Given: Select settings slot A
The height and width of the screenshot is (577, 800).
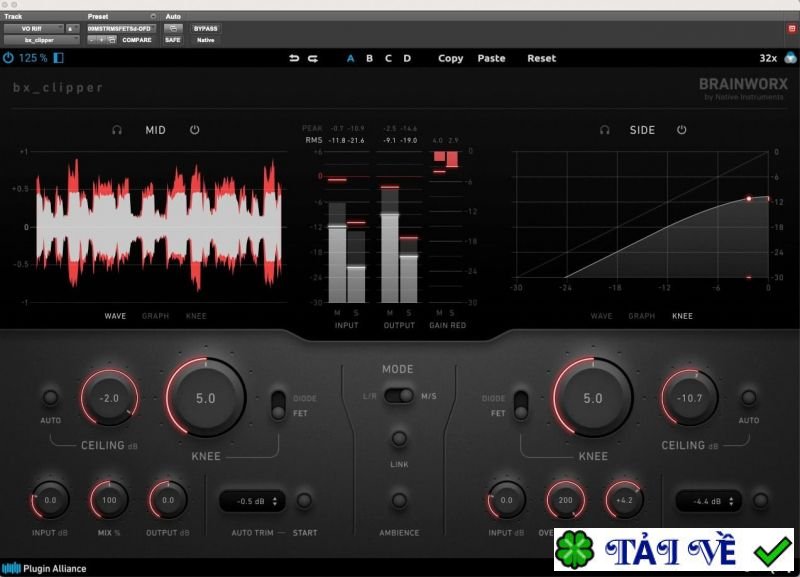Looking at the screenshot, I should 351,58.
